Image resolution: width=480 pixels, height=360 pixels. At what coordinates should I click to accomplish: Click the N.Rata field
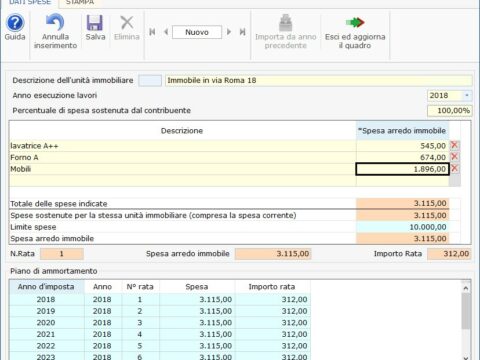point(62,254)
